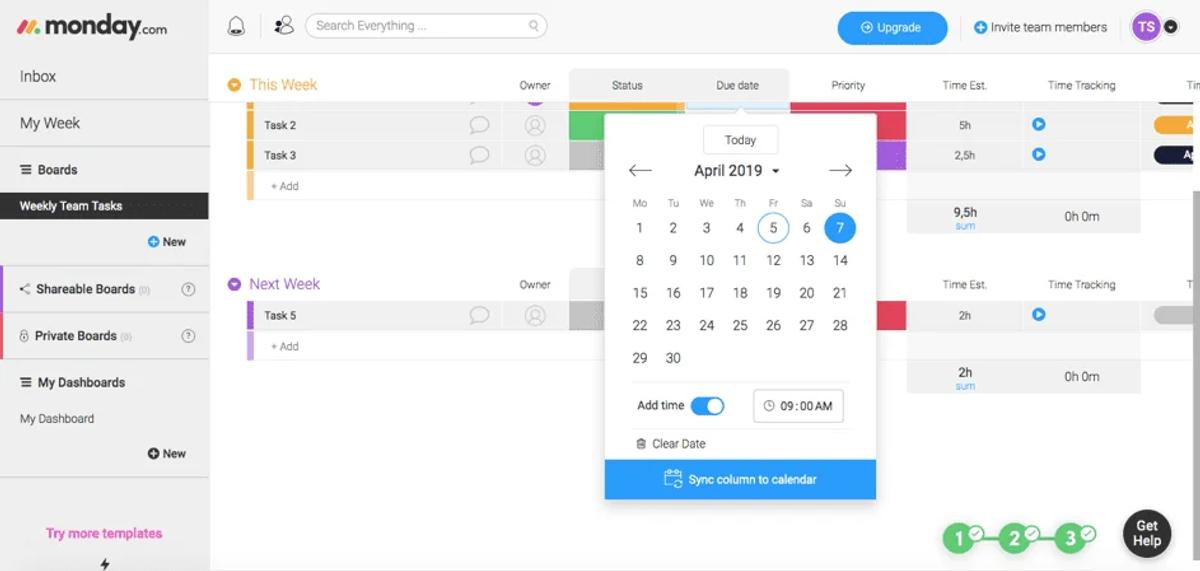Select the Weekly Team Tasks board
Image resolution: width=1200 pixels, height=571 pixels.
coord(104,206)
